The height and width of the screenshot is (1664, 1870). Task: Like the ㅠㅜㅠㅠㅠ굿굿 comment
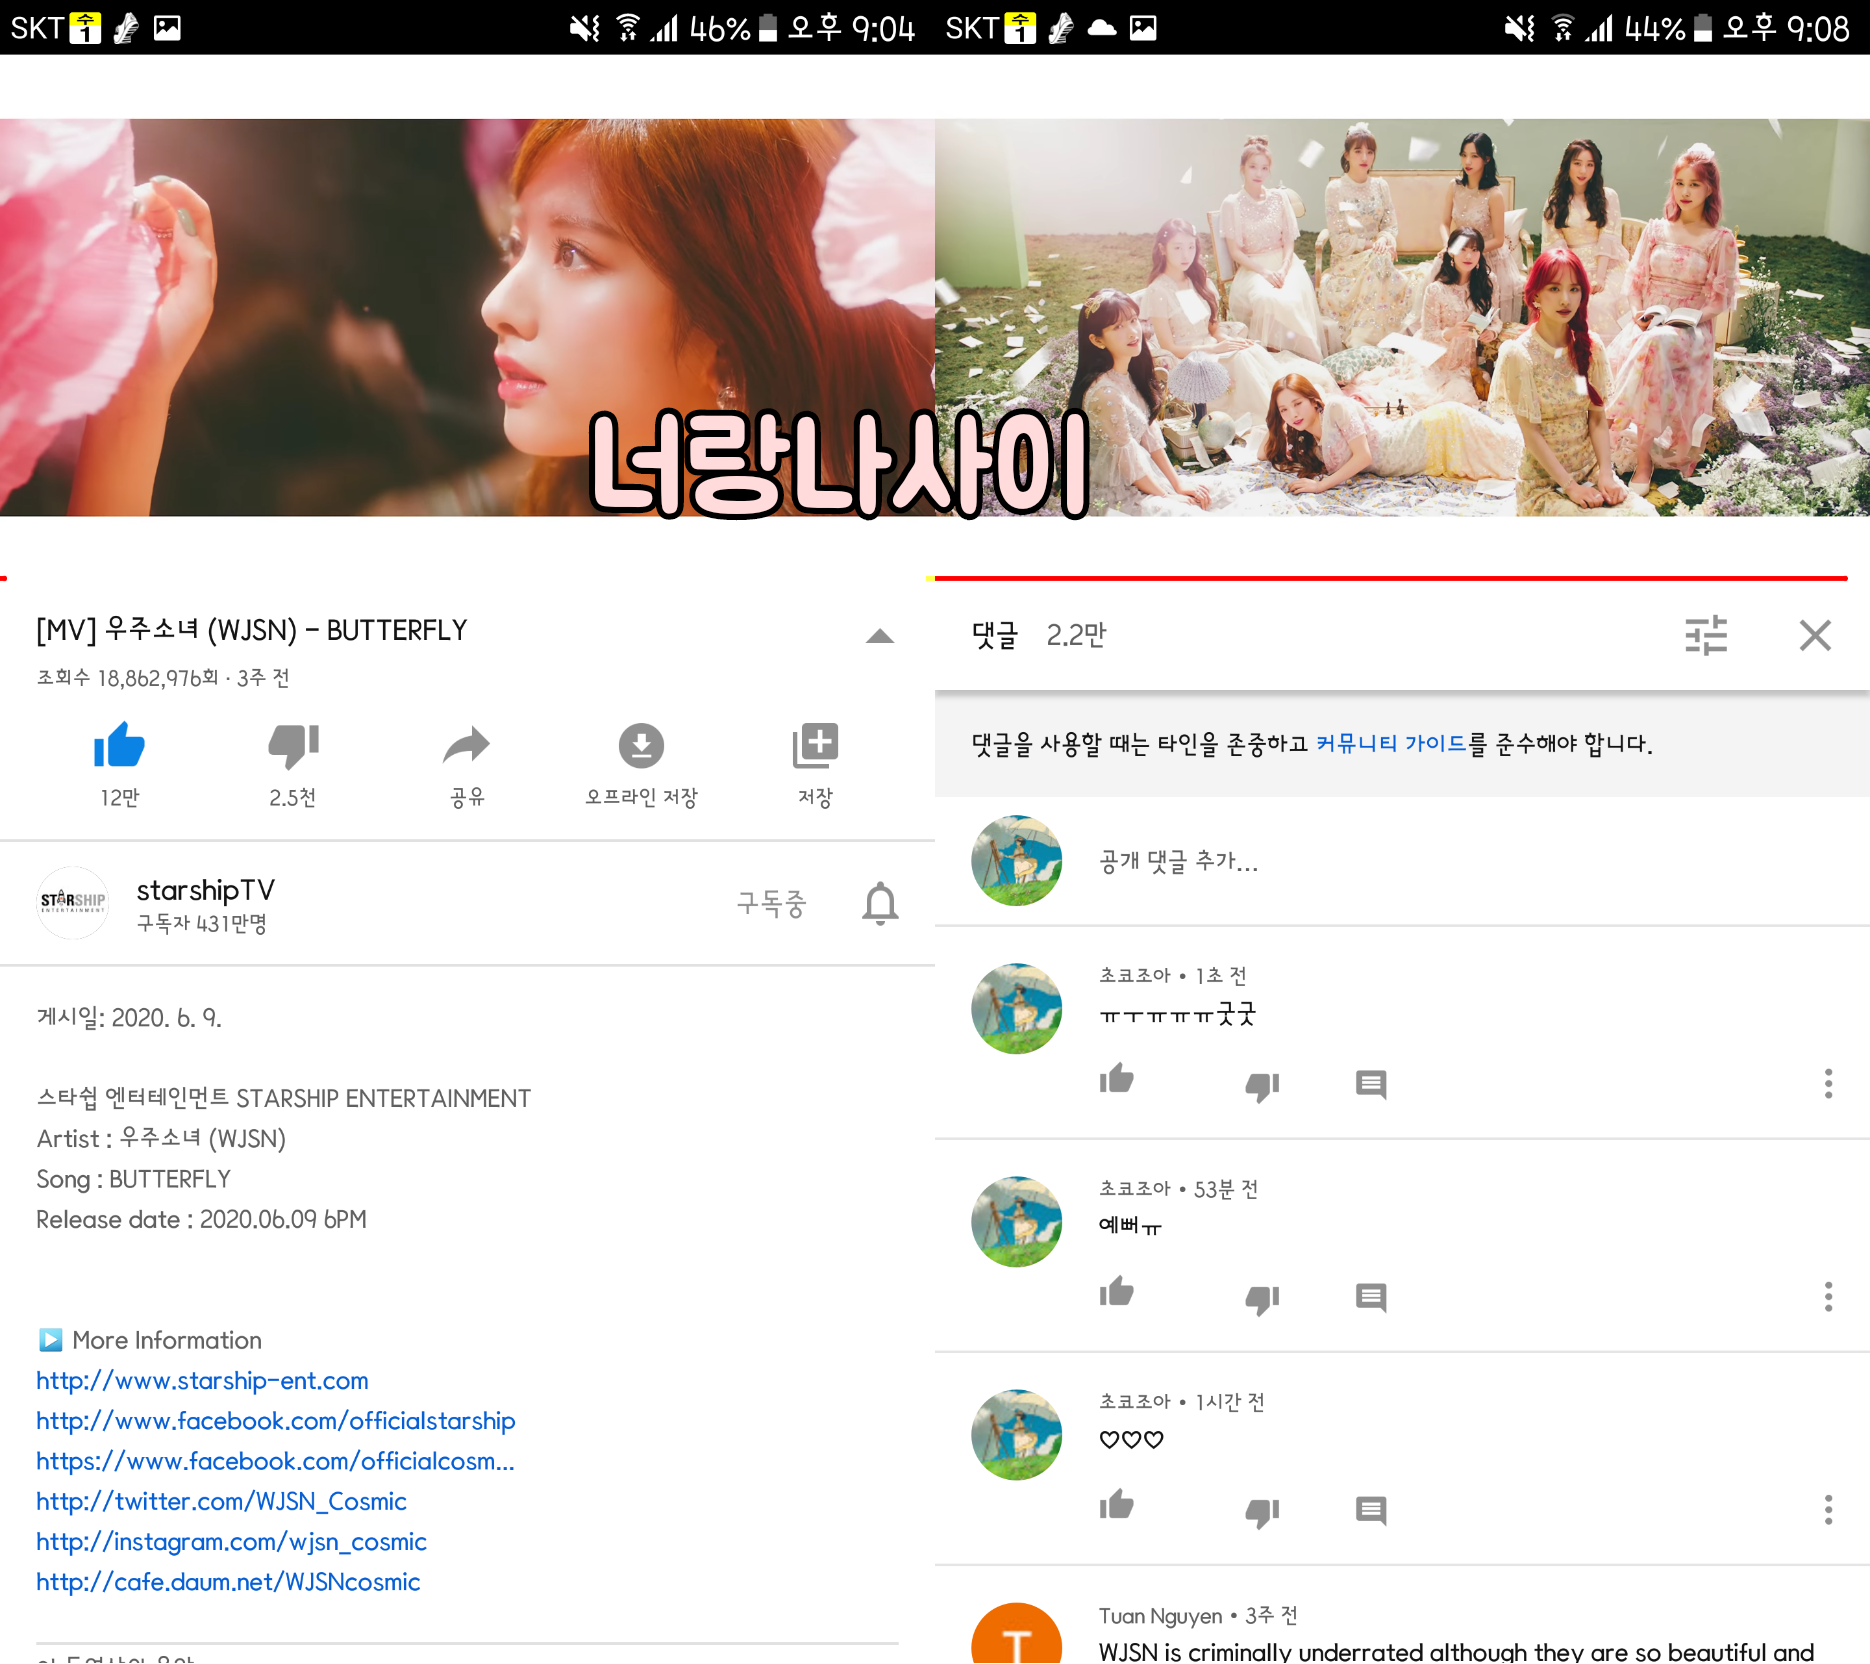tap(1116, 1080)
